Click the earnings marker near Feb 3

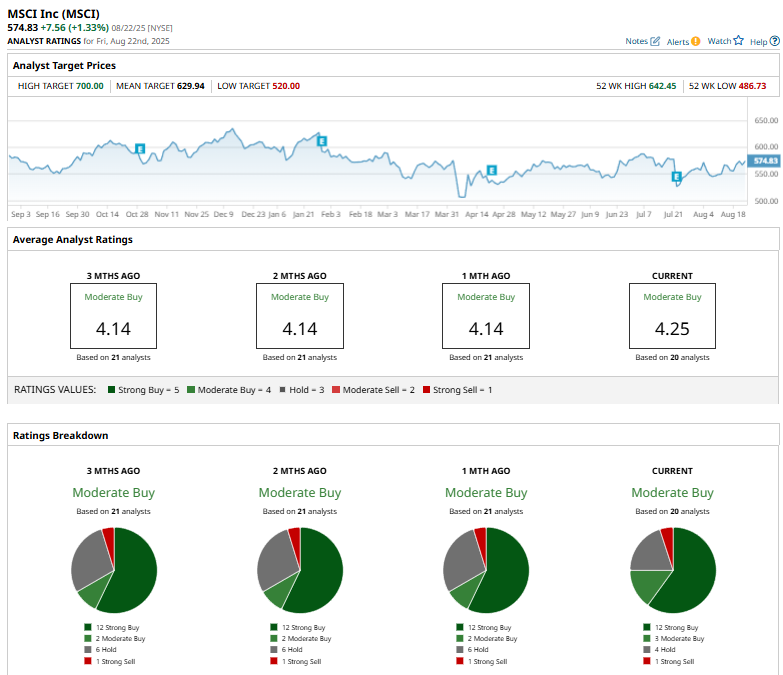322,141
